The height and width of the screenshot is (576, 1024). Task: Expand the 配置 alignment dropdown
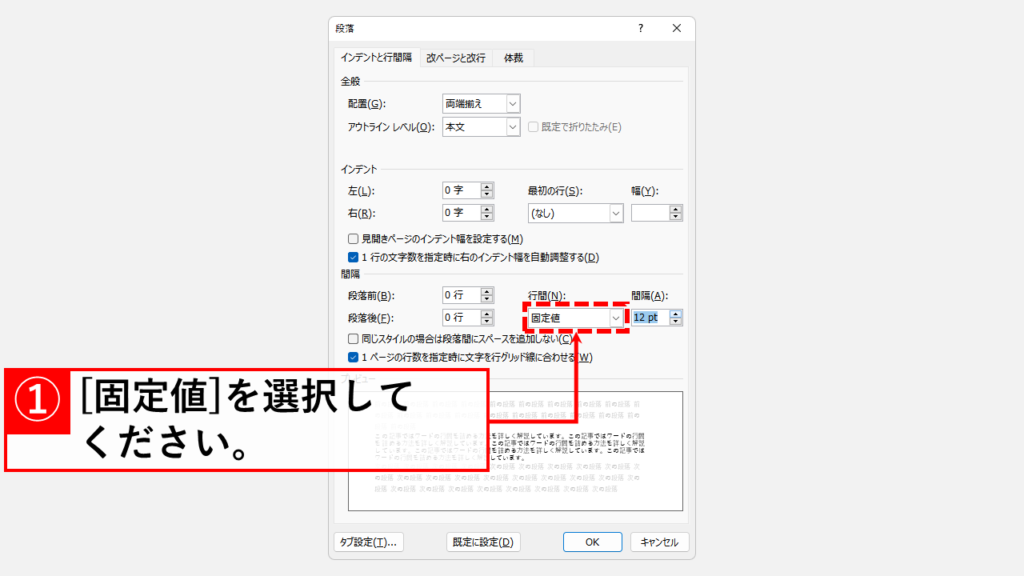[512, 103]
